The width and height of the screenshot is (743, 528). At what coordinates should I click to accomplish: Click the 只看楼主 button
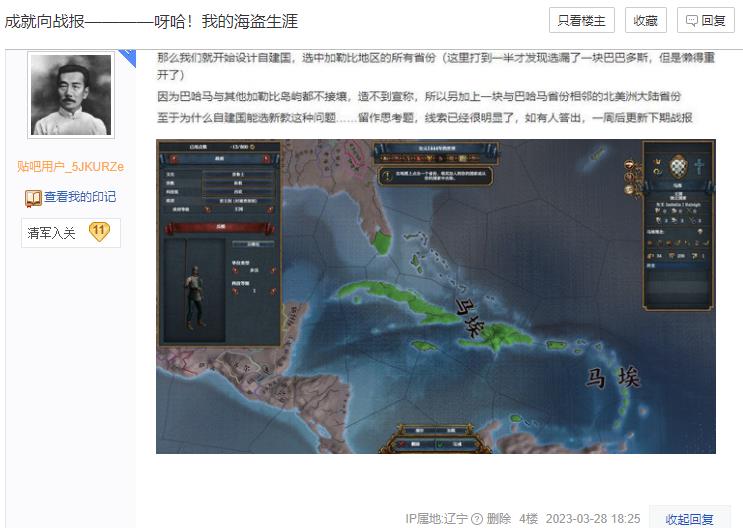581,20
